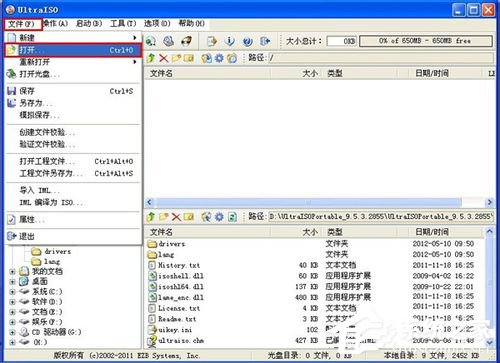
Task: Expand the 软件(D:) drive node
Action: tap(13, 302)
